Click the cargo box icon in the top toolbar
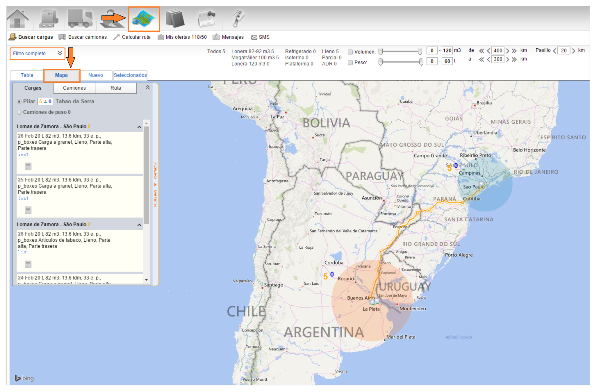 tap(49, 19)
